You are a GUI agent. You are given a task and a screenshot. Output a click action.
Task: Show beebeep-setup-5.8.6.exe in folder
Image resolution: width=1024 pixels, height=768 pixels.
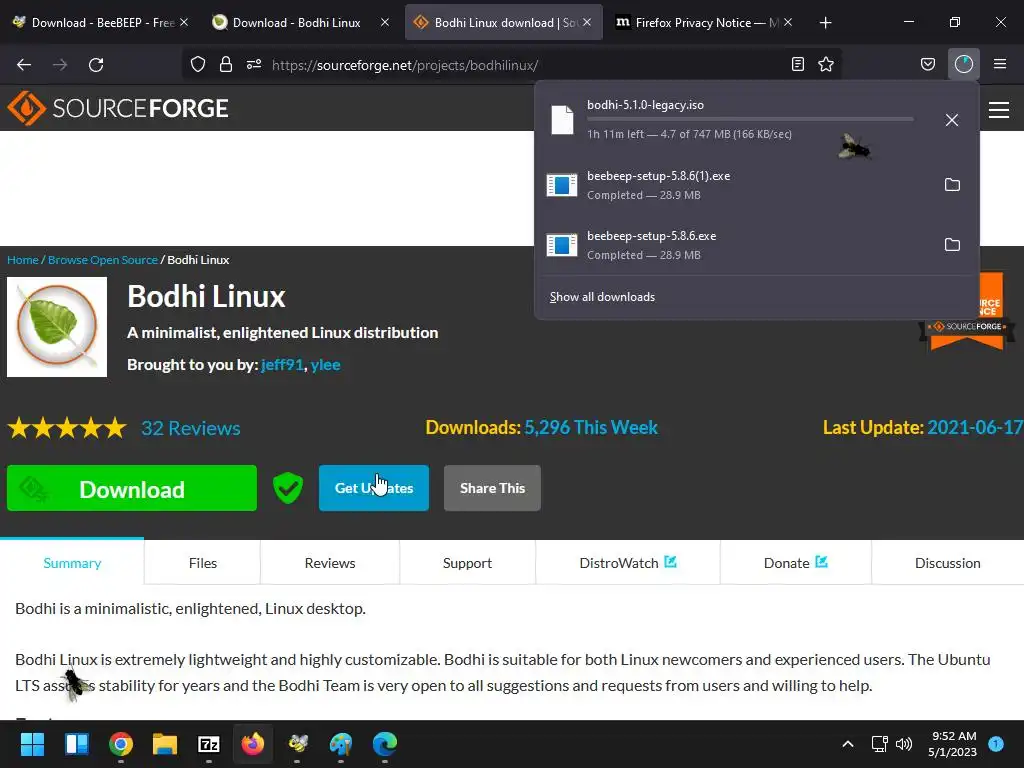(x=952, y=245)
